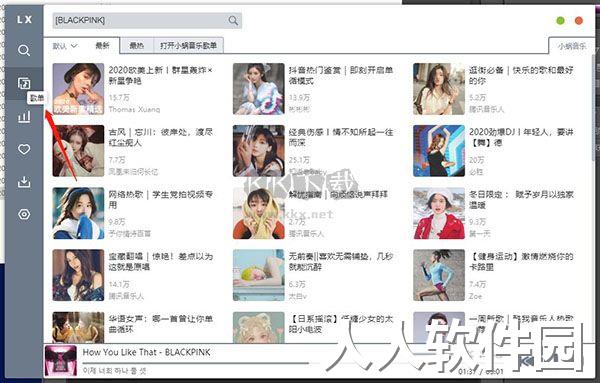The width and height of the screenshot is (600, 383).
Task: Open 抖音热门鉴赏 playlist cover
Action: pos(259,89)
